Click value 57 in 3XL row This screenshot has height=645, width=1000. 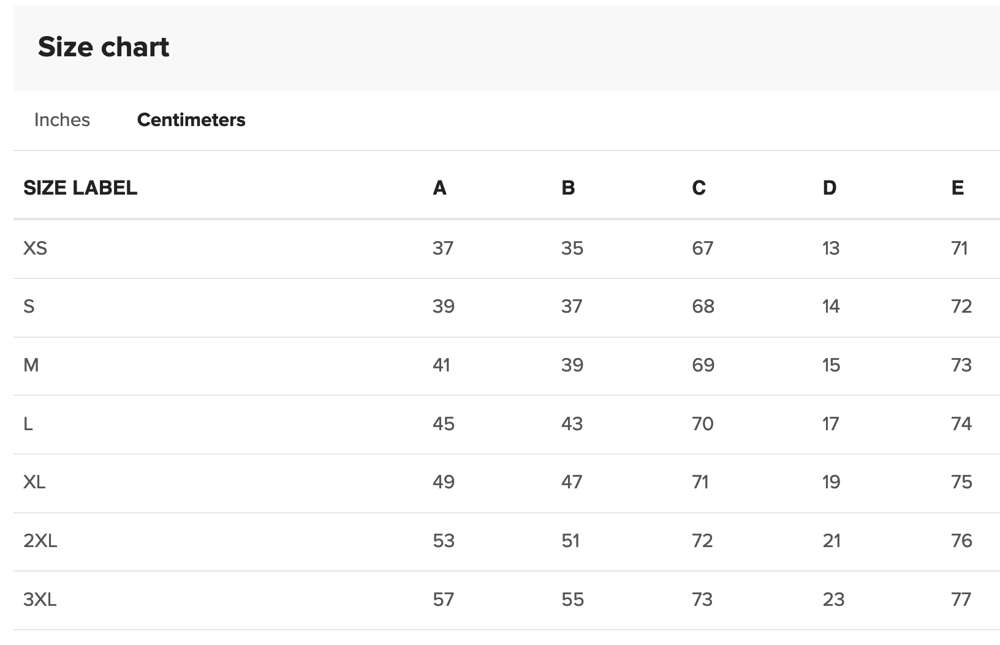443,600
